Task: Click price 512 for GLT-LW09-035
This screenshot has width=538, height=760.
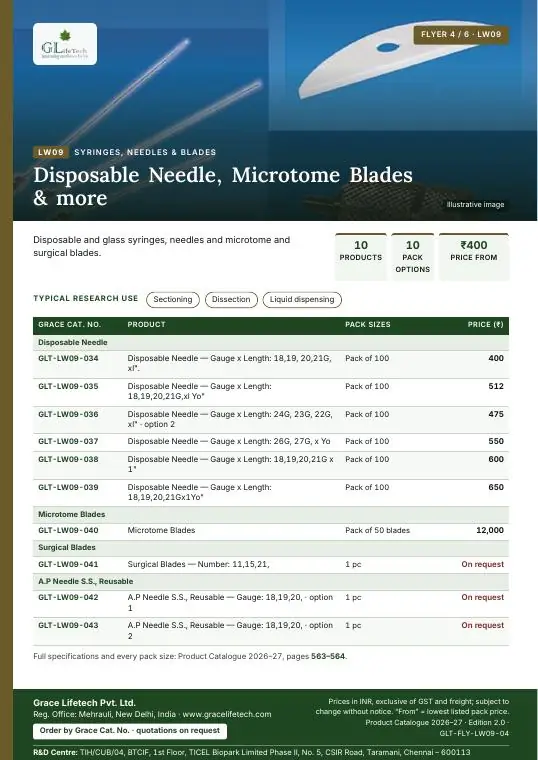Action: point(496,387)
